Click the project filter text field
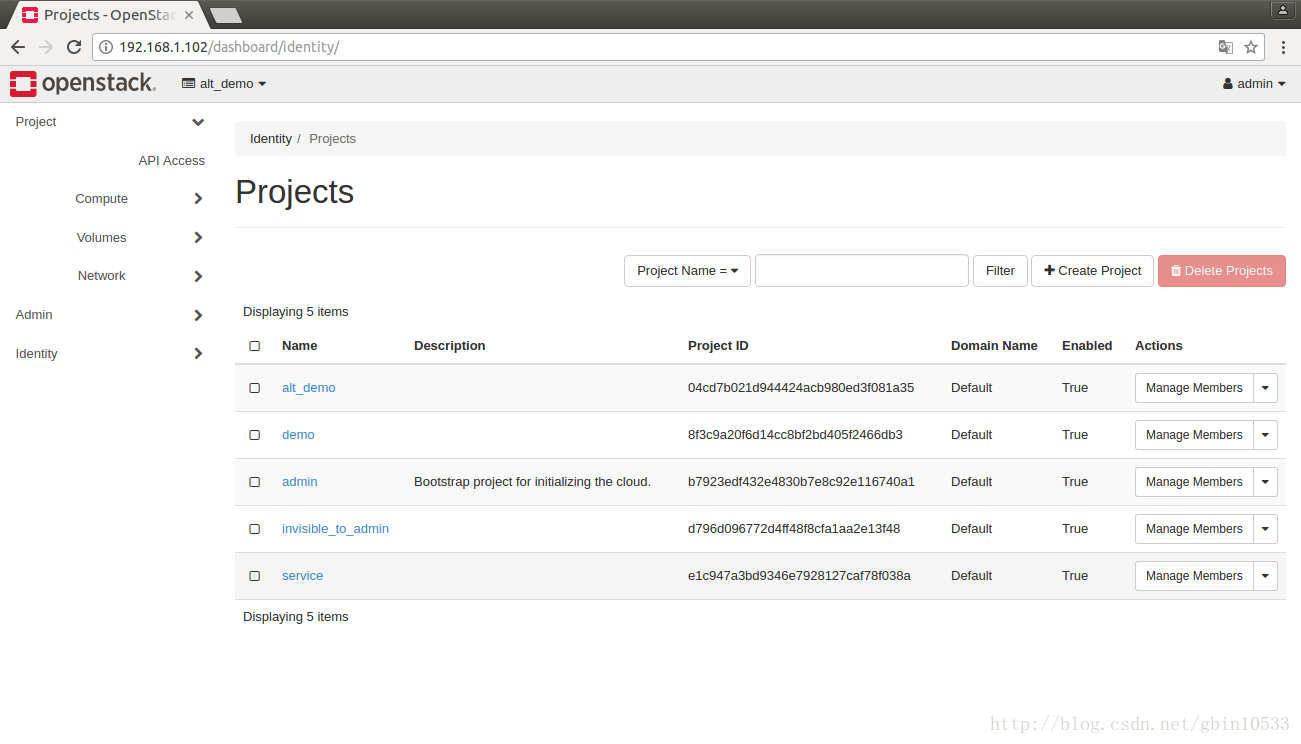 coord(862,271)
